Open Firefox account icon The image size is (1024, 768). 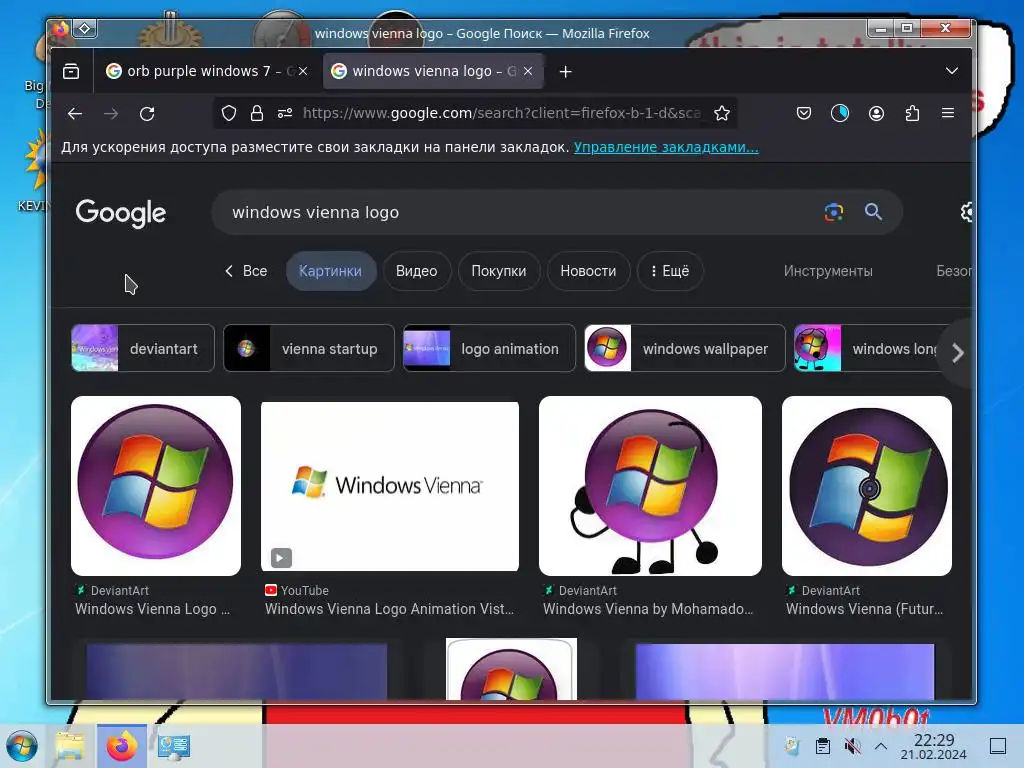coord(876,114)
